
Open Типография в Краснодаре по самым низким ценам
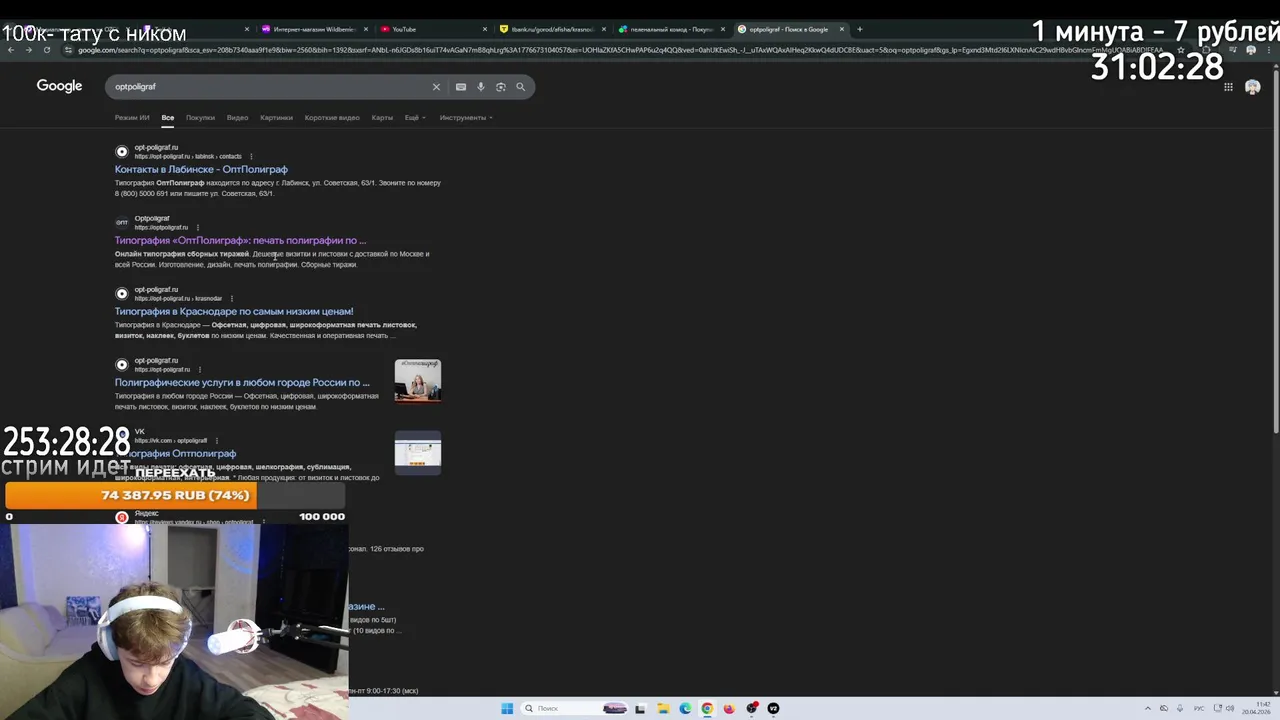[x=234, y=311]
